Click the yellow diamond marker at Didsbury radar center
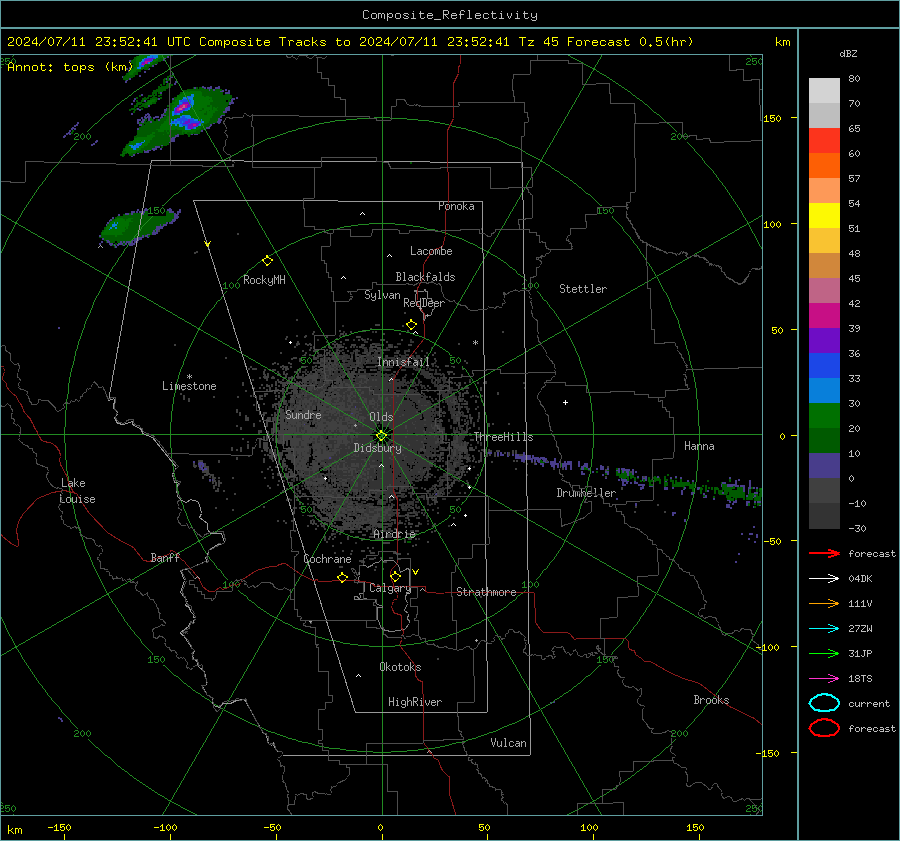Screen dimensions: 900x841 pyautogui.click(x=381, y=436)
